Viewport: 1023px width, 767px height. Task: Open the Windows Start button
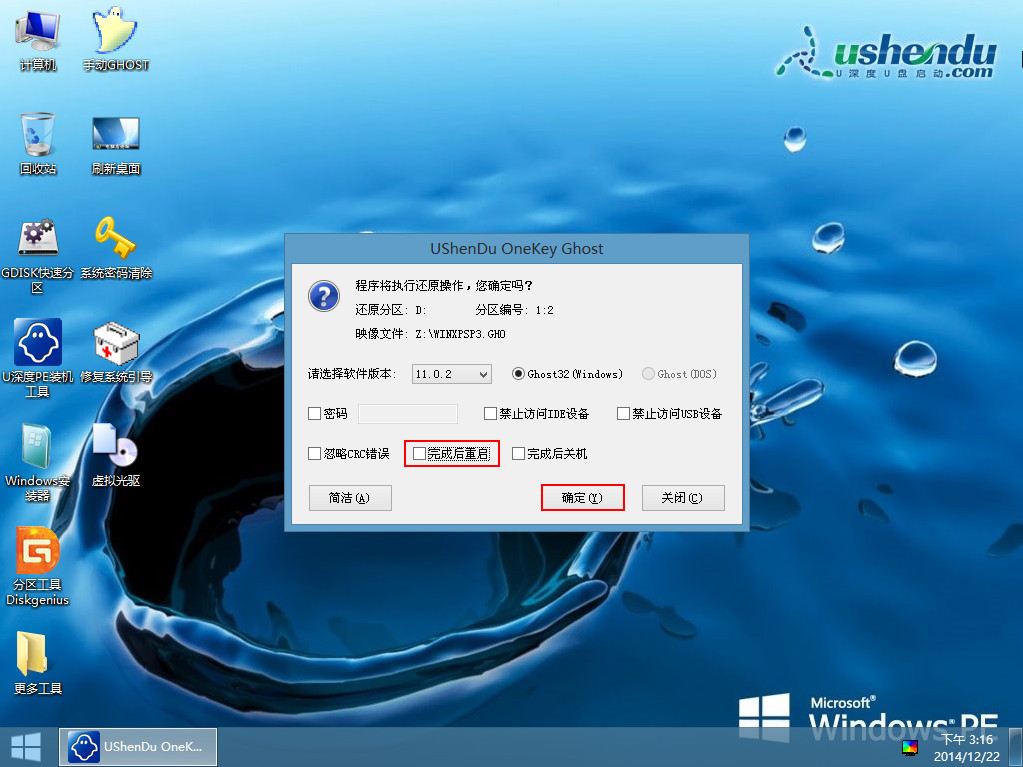pyautogui.click(x=26, y=747)
